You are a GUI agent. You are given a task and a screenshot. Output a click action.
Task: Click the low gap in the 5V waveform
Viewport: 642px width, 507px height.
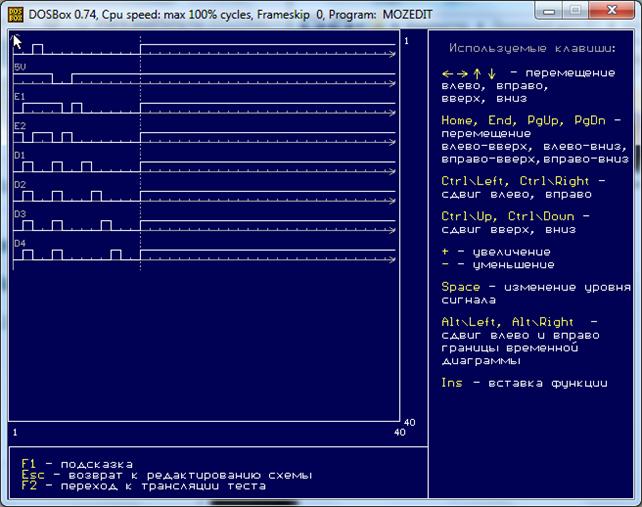pyautogui.click(x=62, y=79)
